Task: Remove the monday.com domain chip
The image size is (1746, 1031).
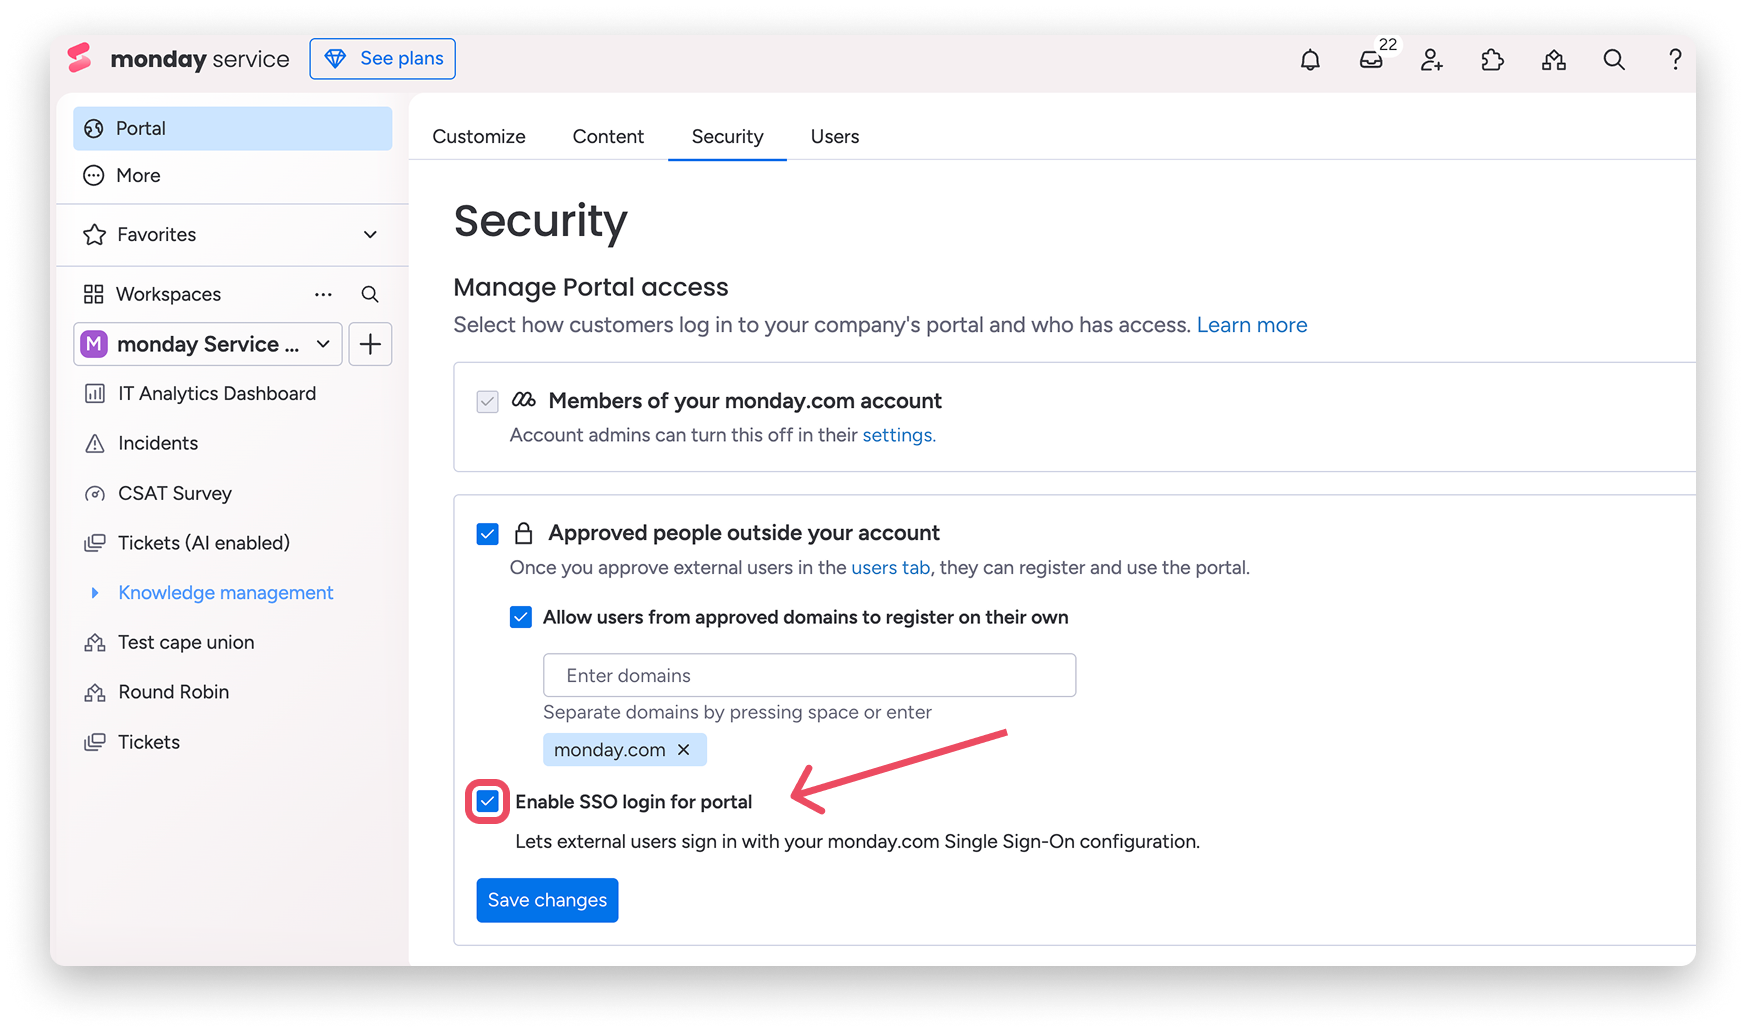Action: 684,750
